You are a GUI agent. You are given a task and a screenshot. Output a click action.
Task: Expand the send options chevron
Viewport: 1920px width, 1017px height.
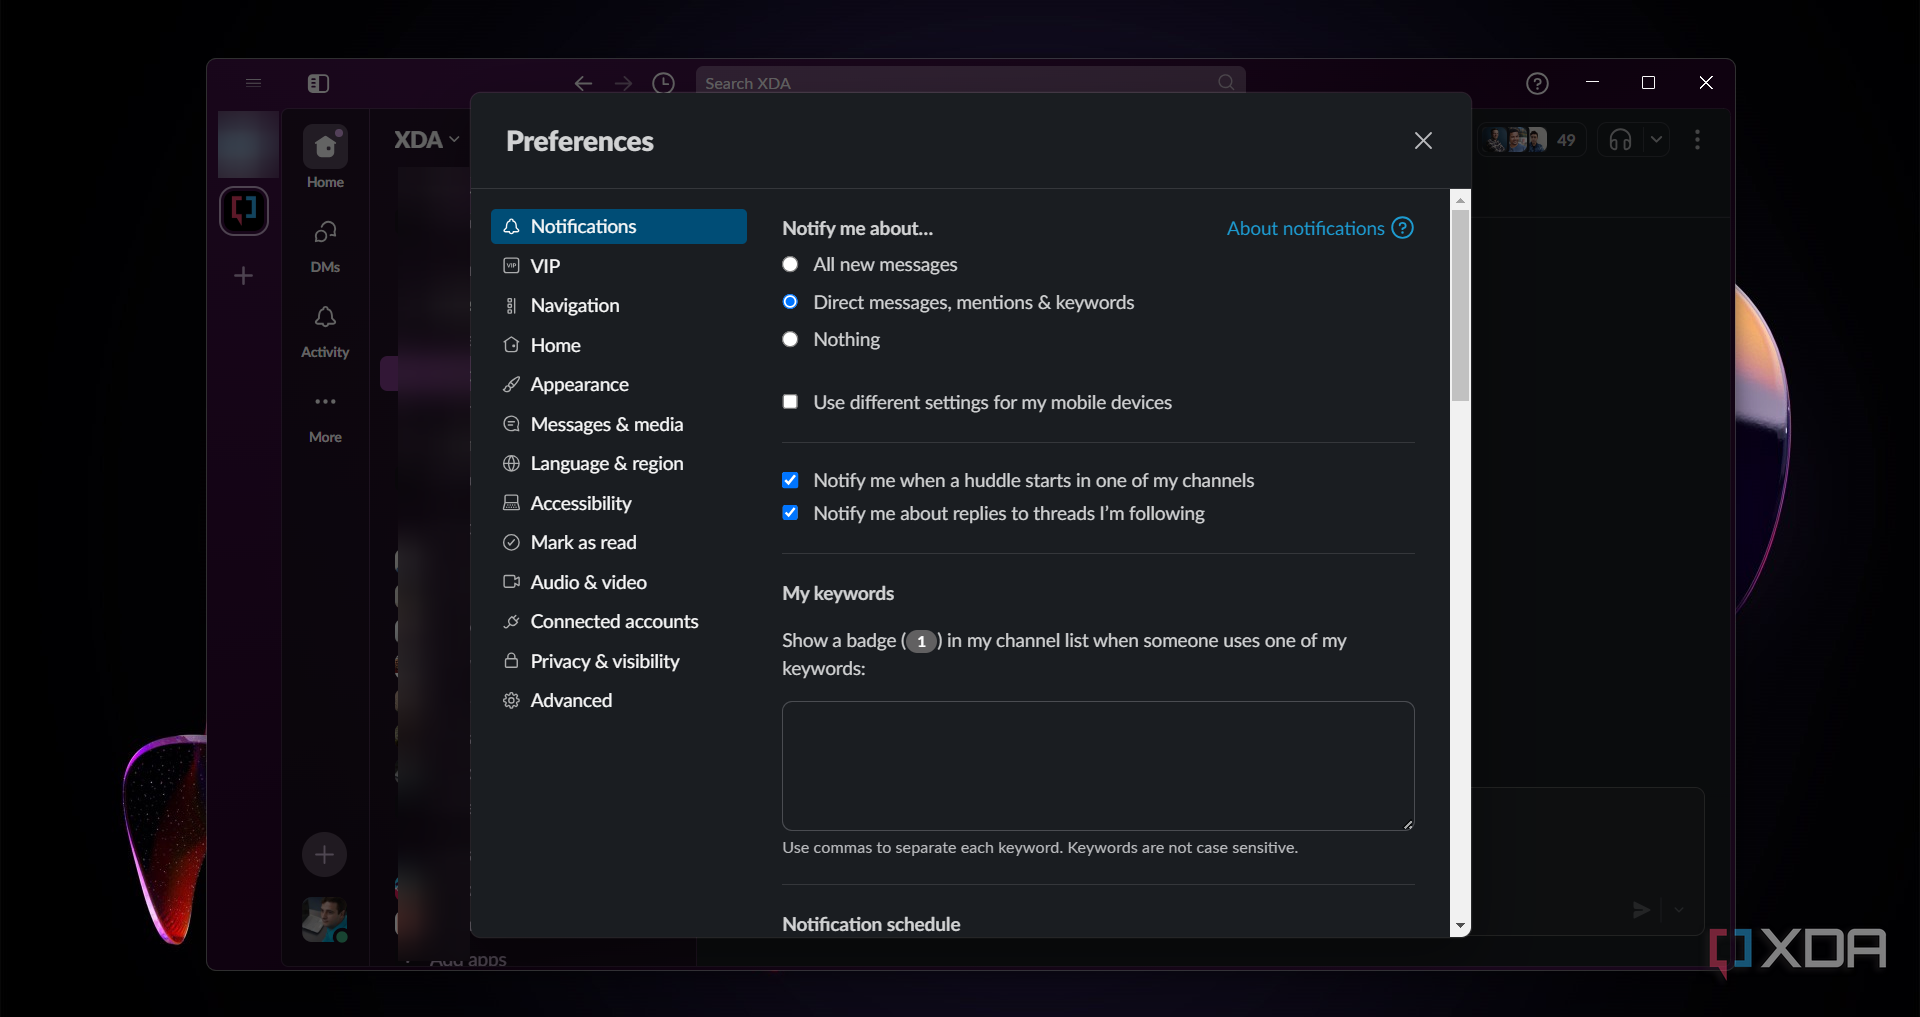(1679, 910)
